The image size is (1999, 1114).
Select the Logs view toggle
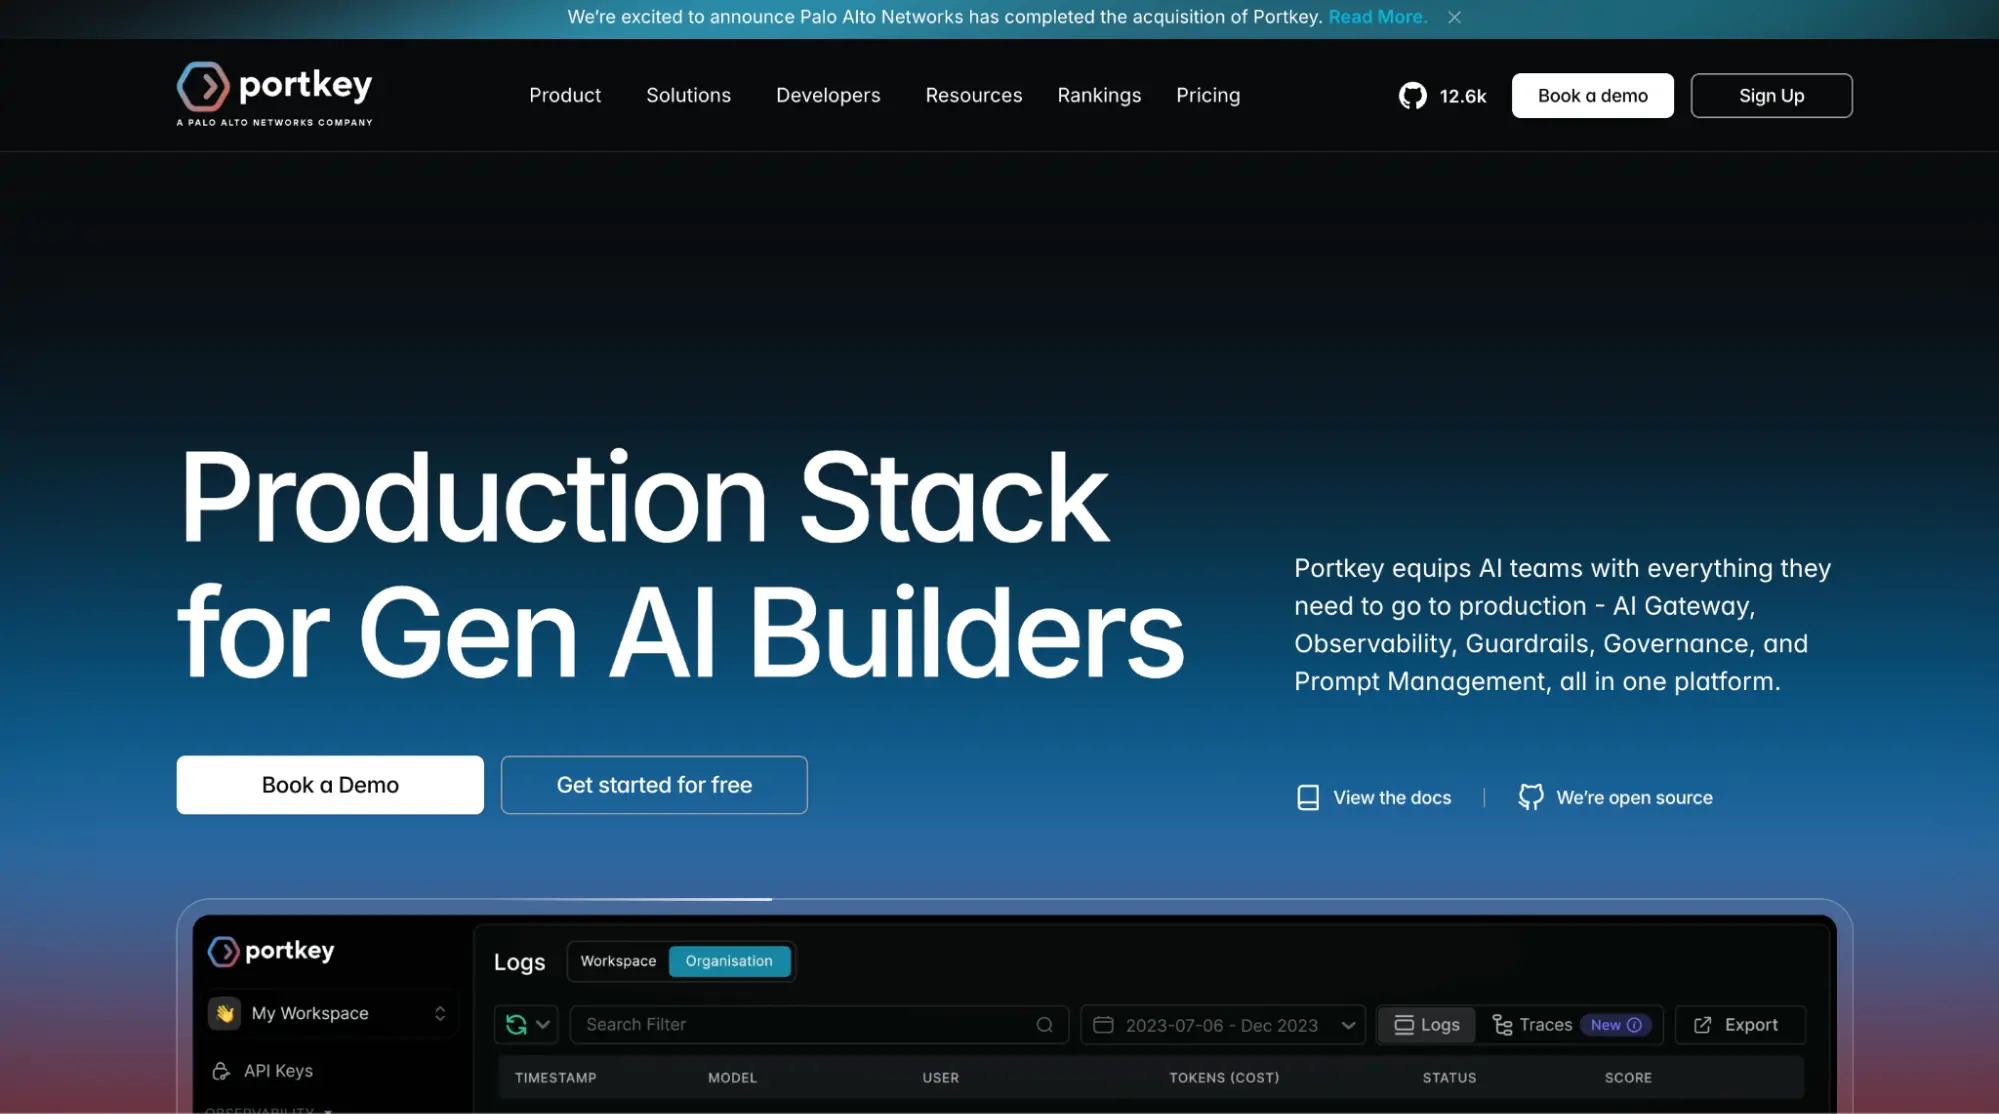click(1427, 1025)
